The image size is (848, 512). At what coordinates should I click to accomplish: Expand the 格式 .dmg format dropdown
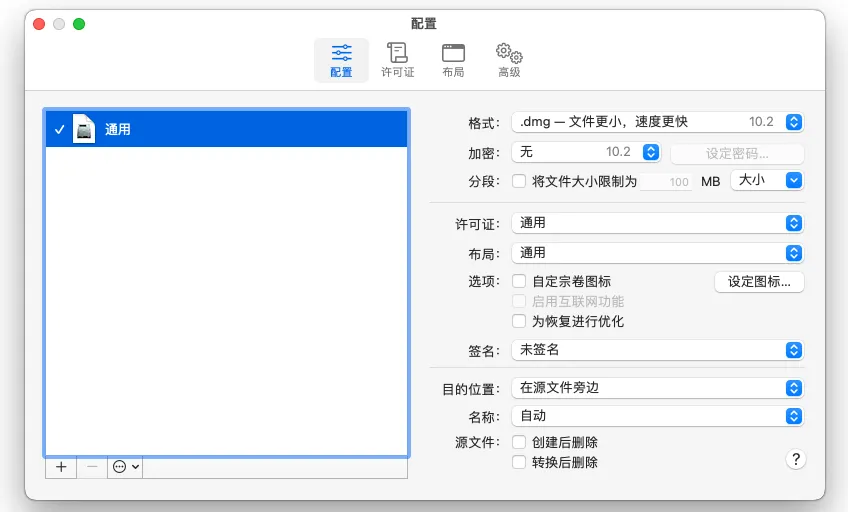tap(657, 122)
